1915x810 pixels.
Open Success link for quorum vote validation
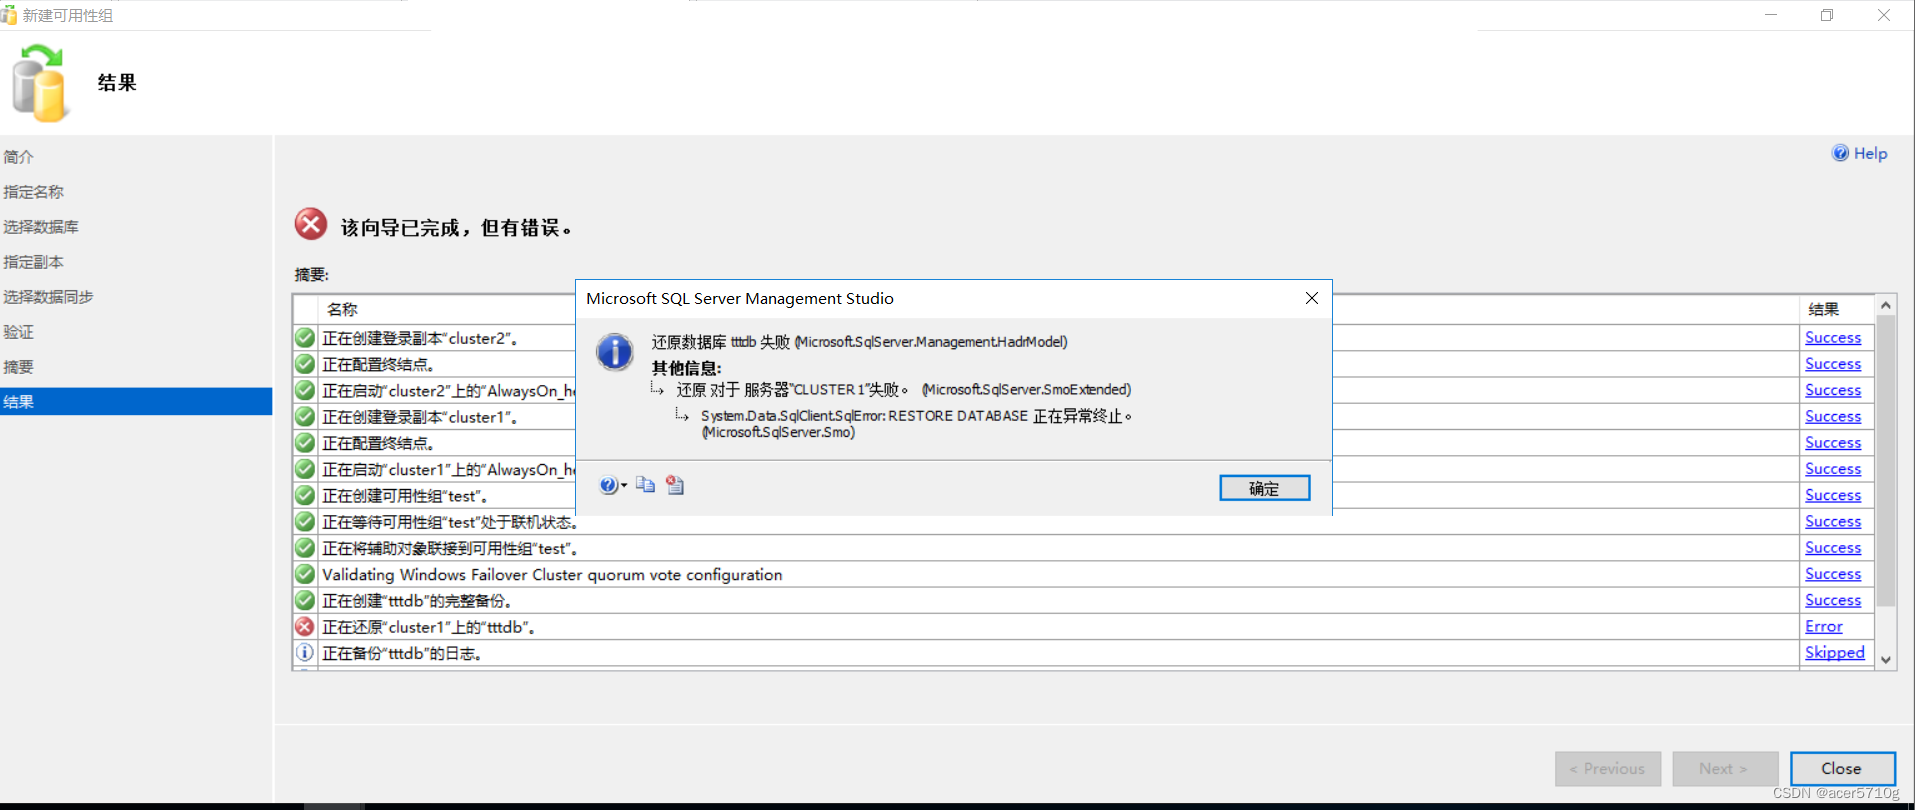click(1833, 574)
